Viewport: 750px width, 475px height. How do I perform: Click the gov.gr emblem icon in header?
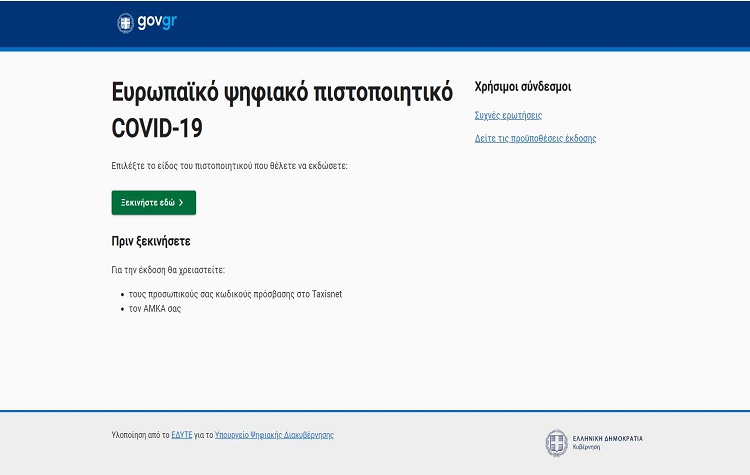pyautogui.click(x=125, y=23)
